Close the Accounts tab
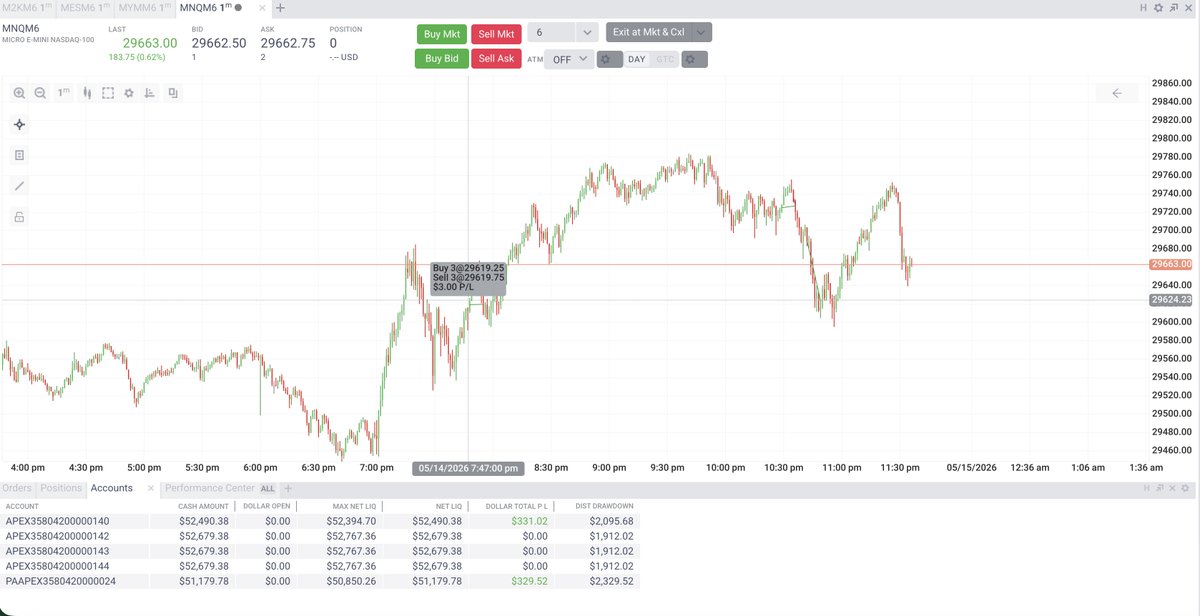The width and height of the screenshot is (1200, 616). (x=150, y=488)
